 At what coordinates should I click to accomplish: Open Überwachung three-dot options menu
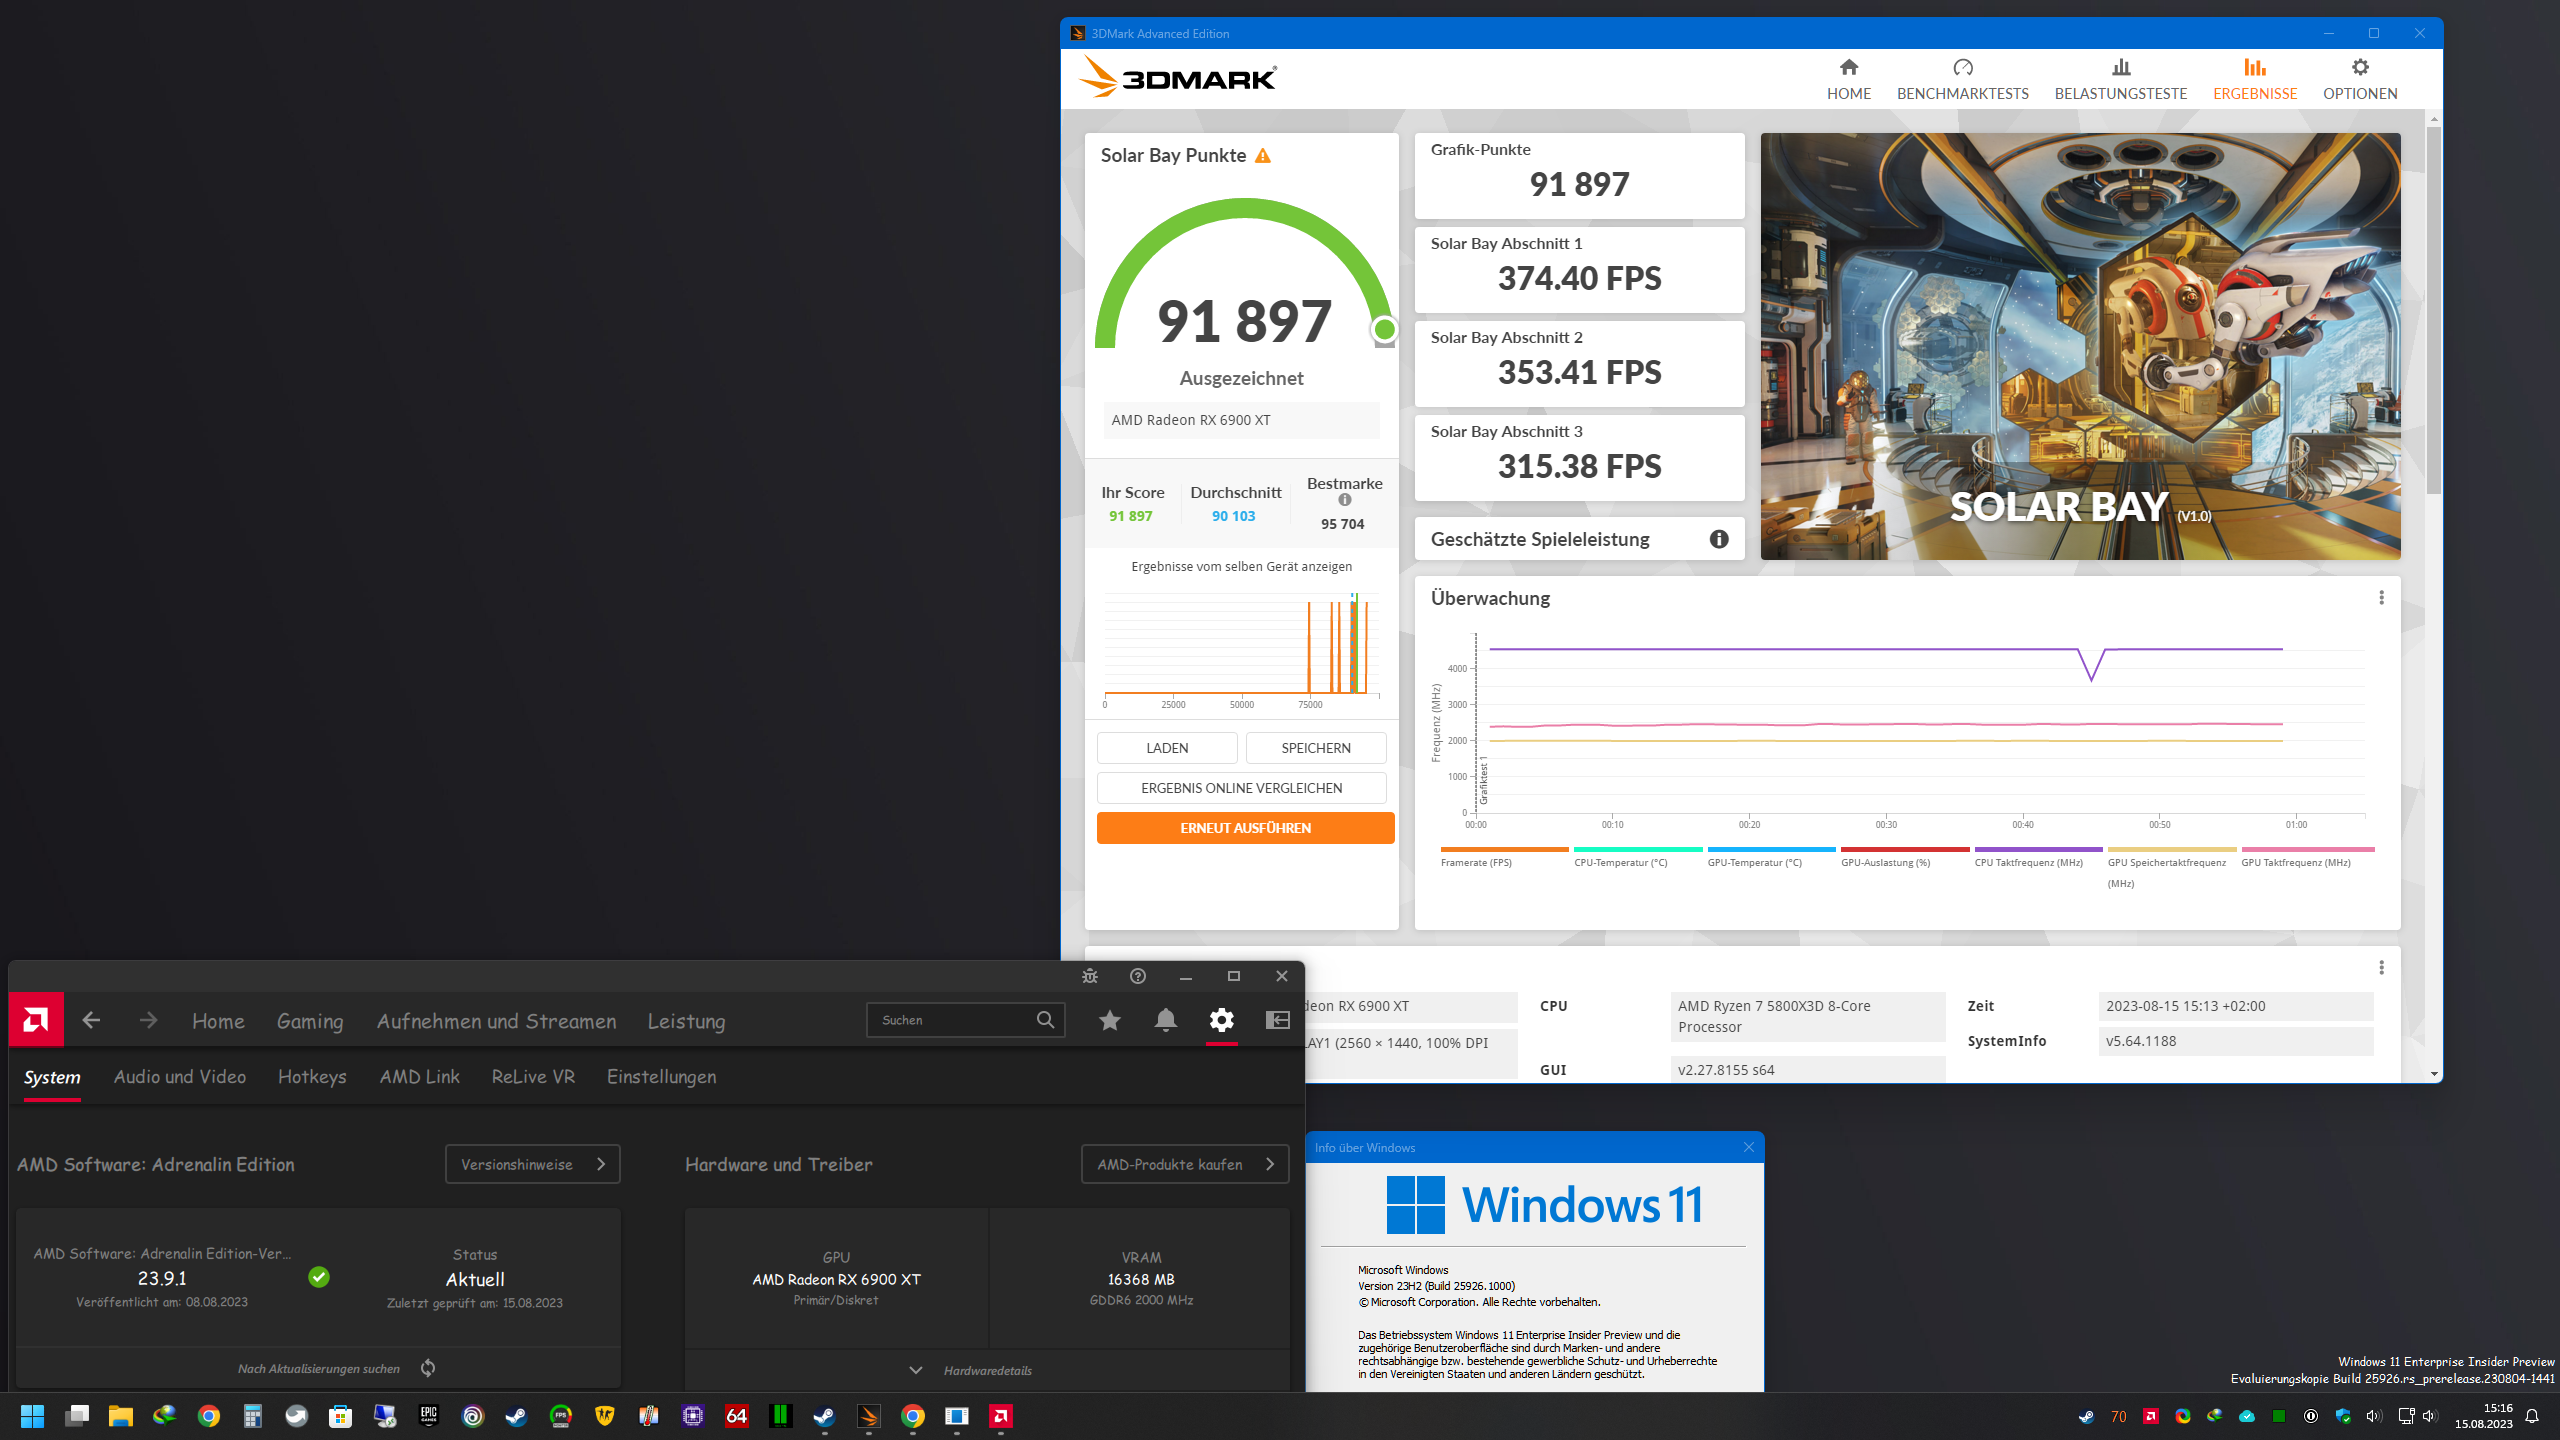[2381, 598]
